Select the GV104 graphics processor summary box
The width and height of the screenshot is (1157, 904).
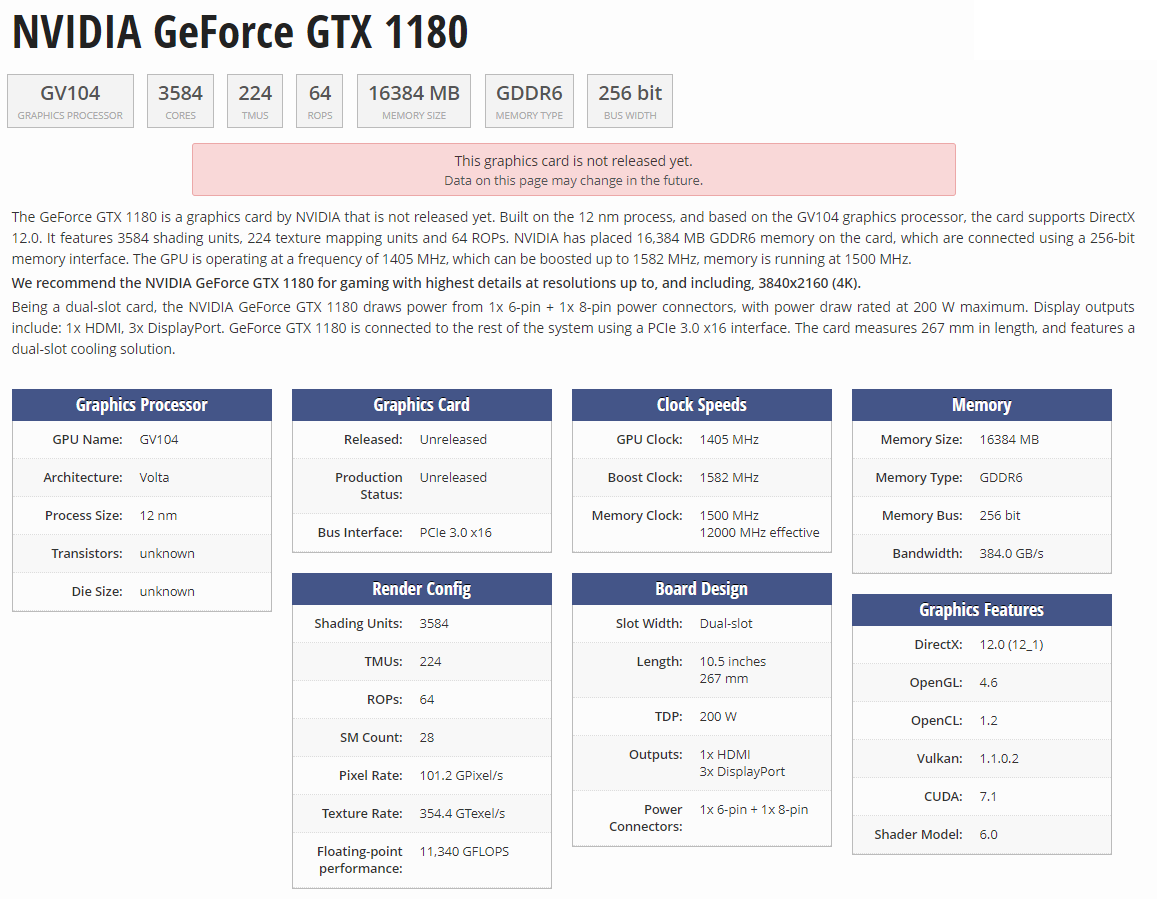[x=70, y=101]
